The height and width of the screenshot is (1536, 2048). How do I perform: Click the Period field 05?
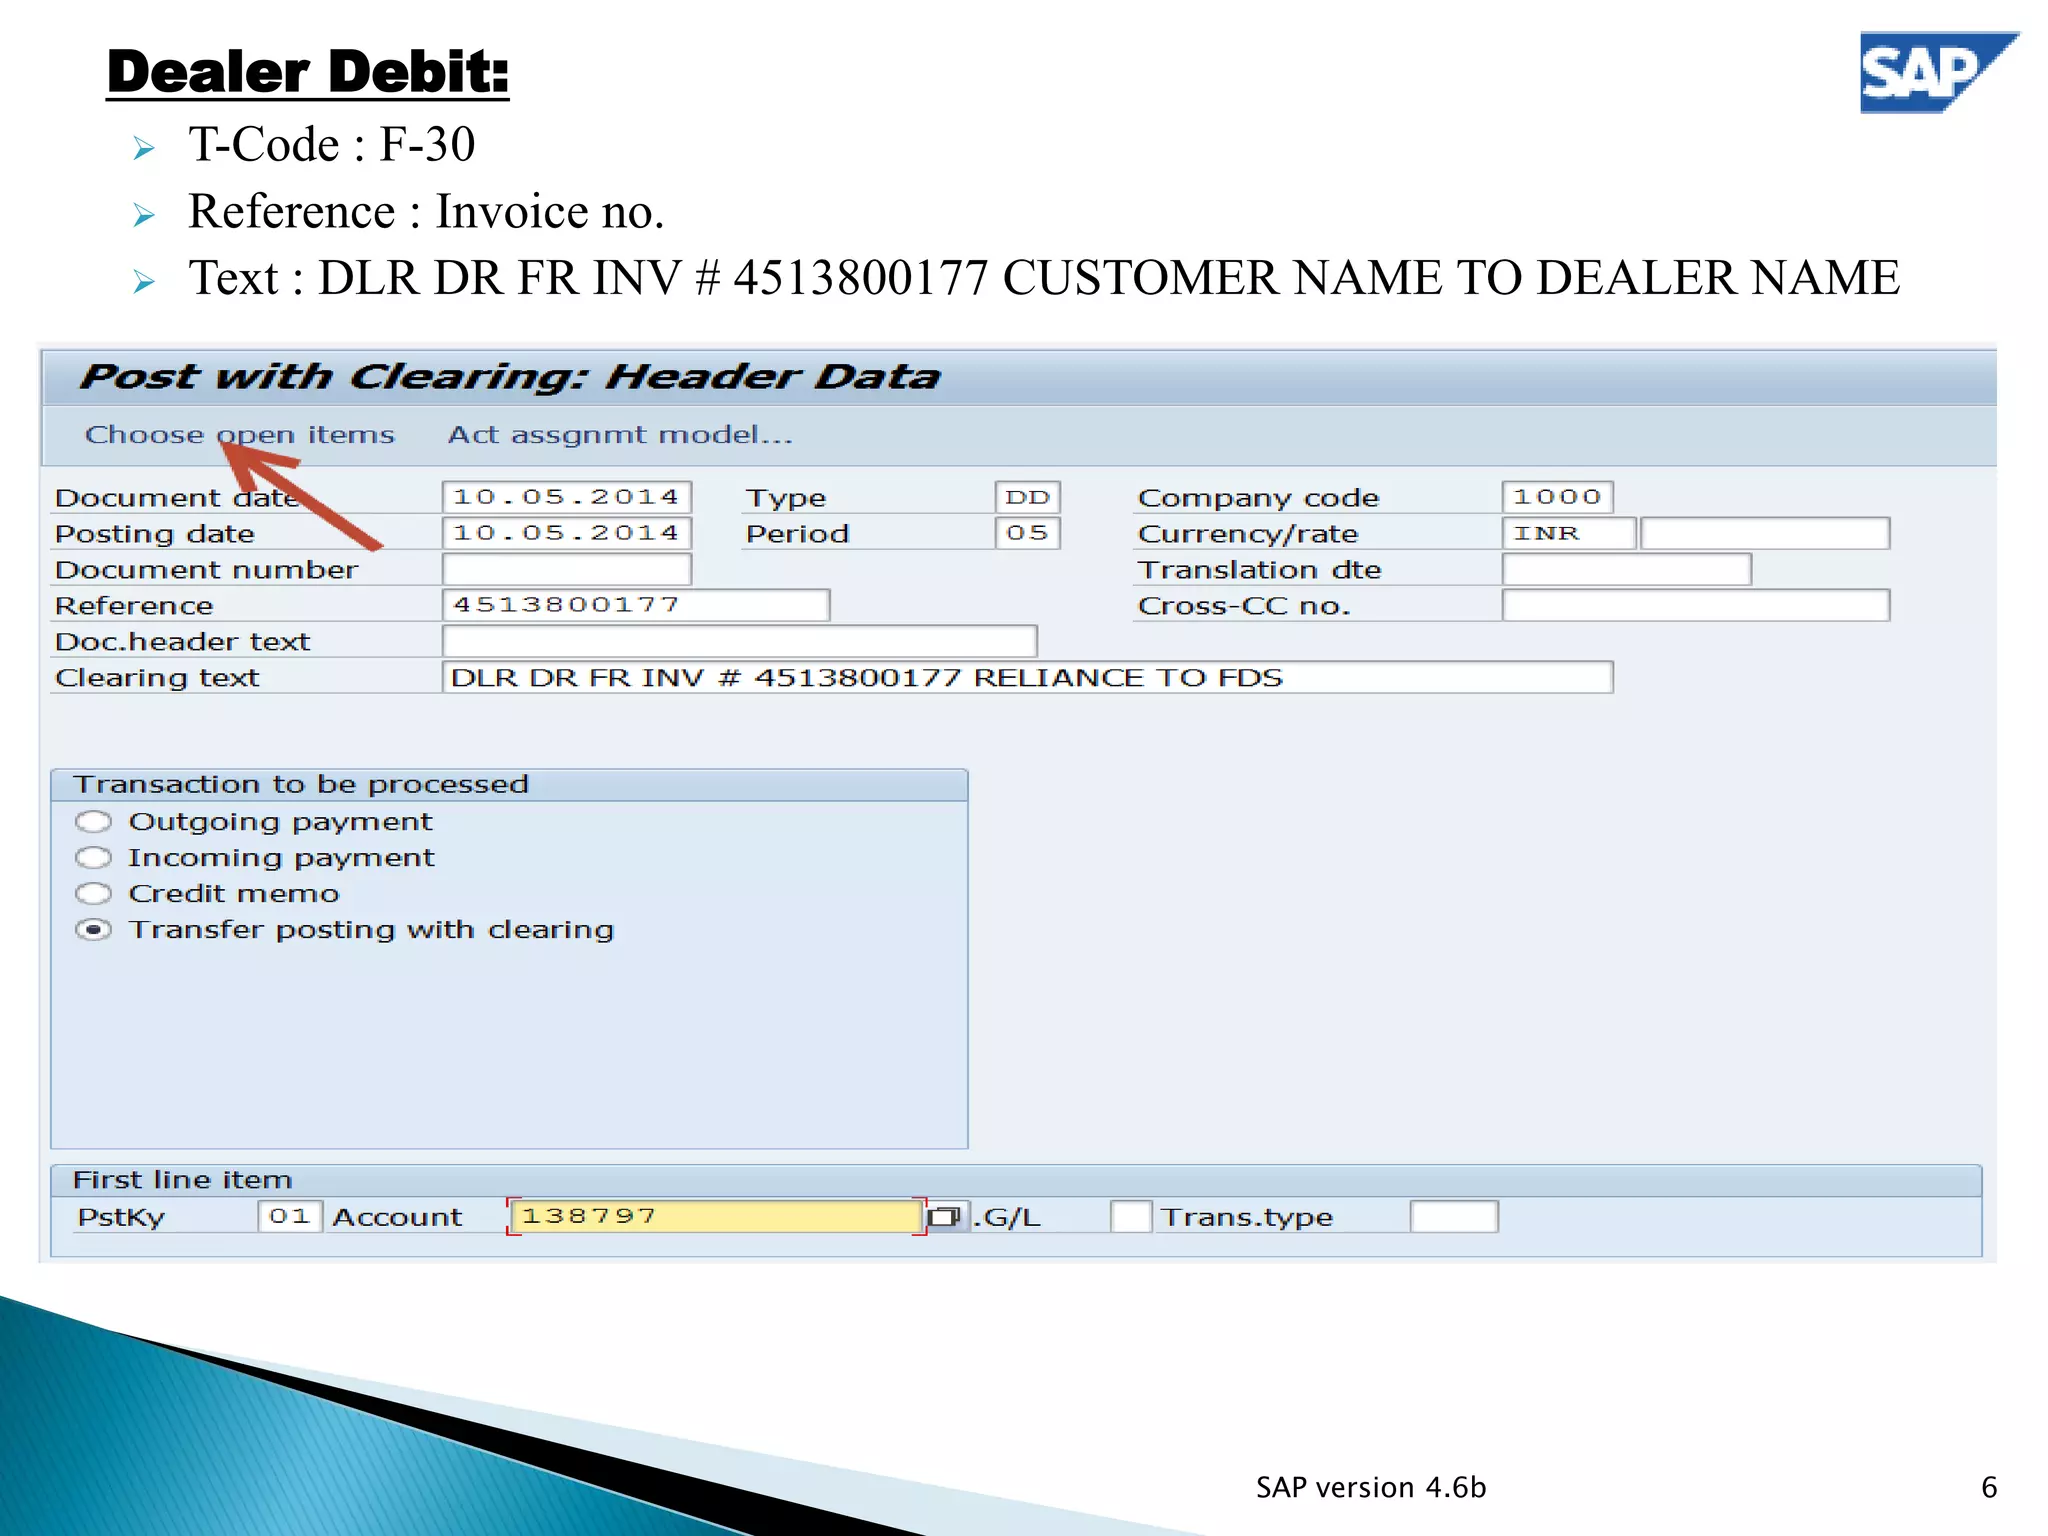point(1028,533)
